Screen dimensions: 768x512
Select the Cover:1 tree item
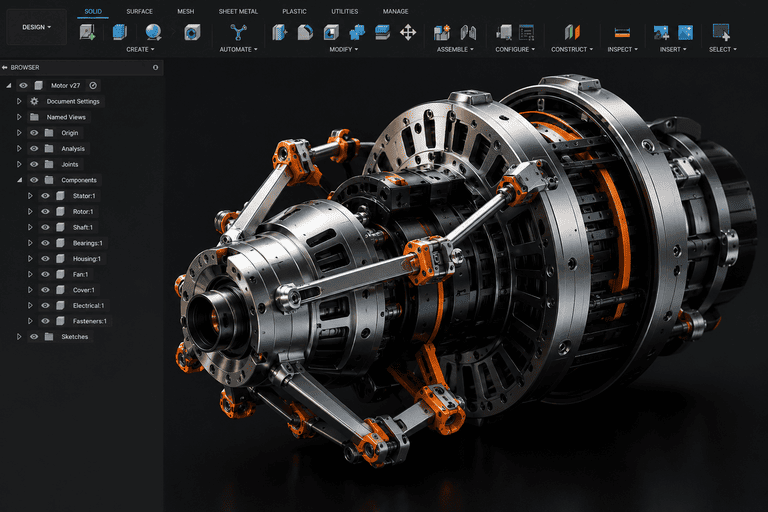point(84,290)
